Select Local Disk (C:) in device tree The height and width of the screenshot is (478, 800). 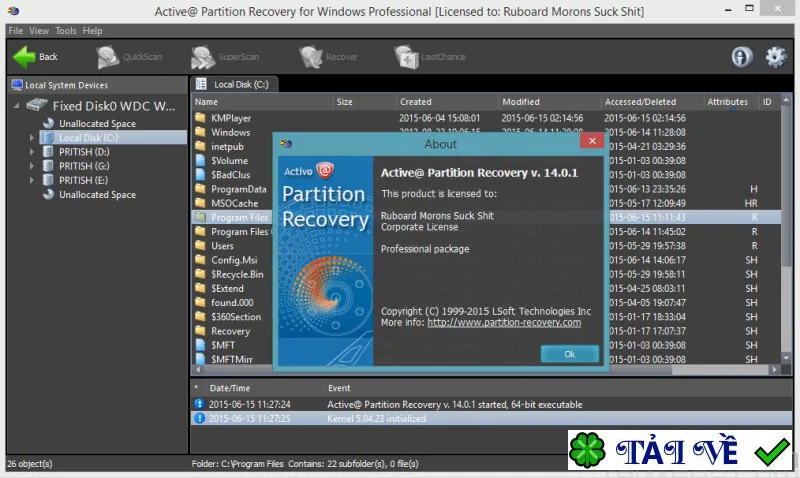point(88,138)
